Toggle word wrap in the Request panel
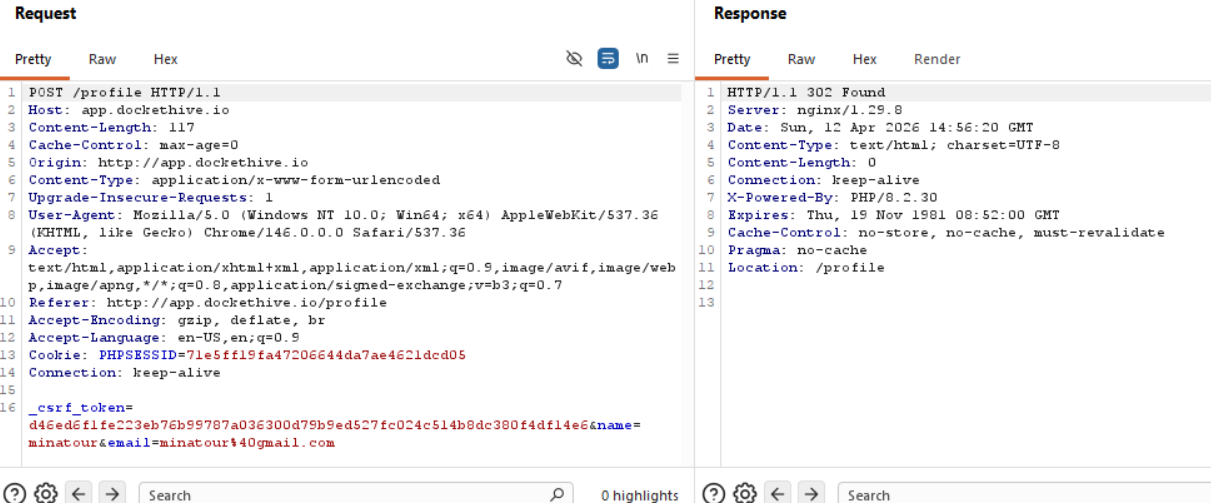1211x503 pixels. 607,59
